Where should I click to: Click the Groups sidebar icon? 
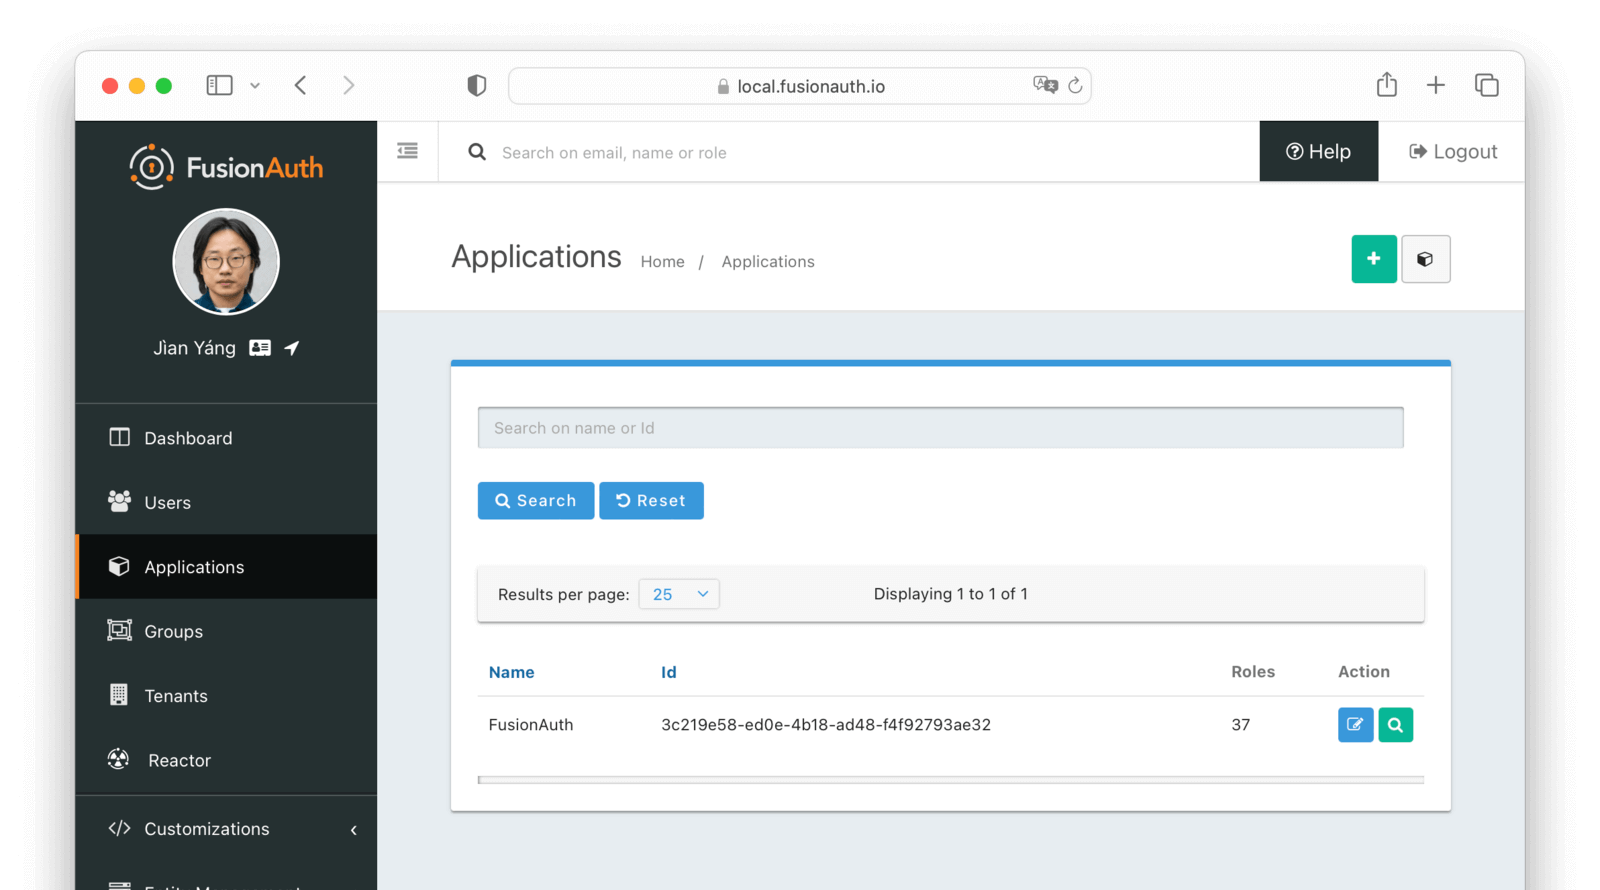(x=119, y=630)
